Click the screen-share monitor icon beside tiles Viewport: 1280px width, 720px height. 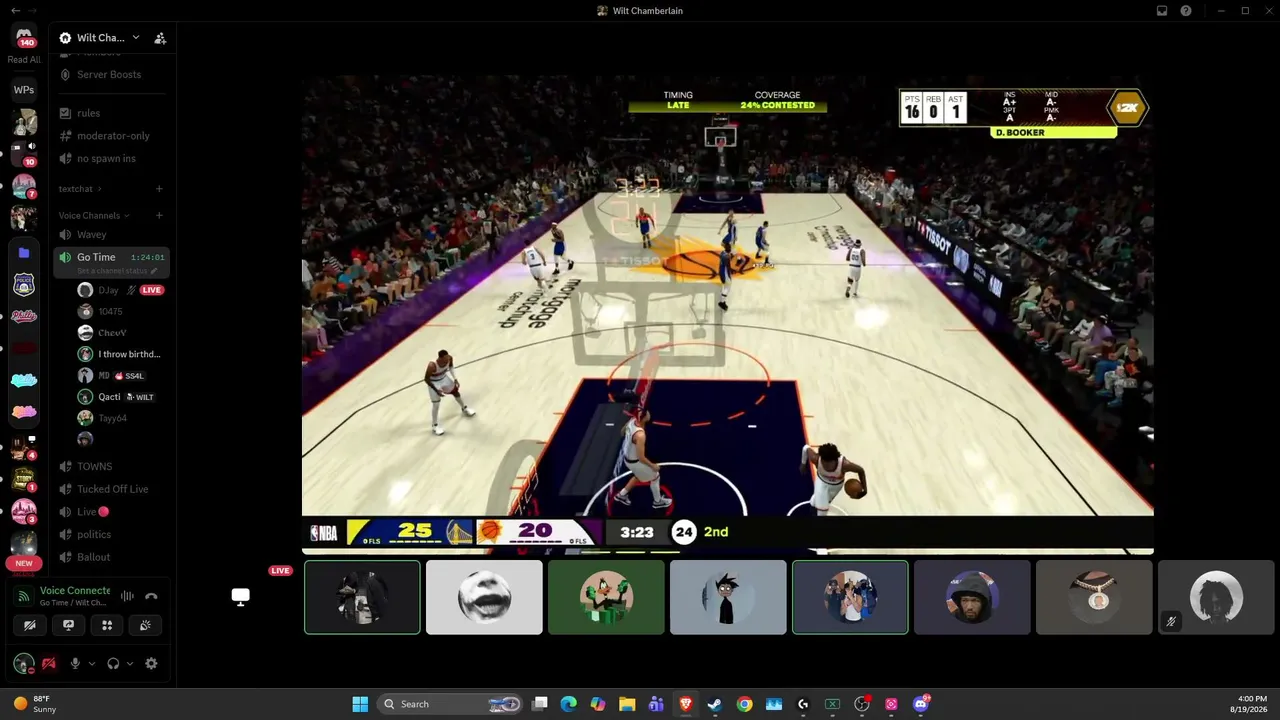pos(240,597)
